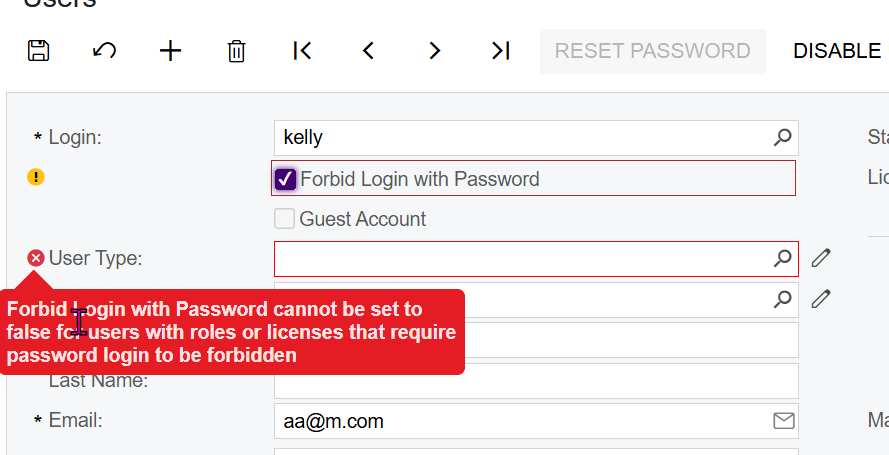This screenshot has width=889, height=455.
Task: Add new user record with plus icon
Action: (x=171, y=51)
